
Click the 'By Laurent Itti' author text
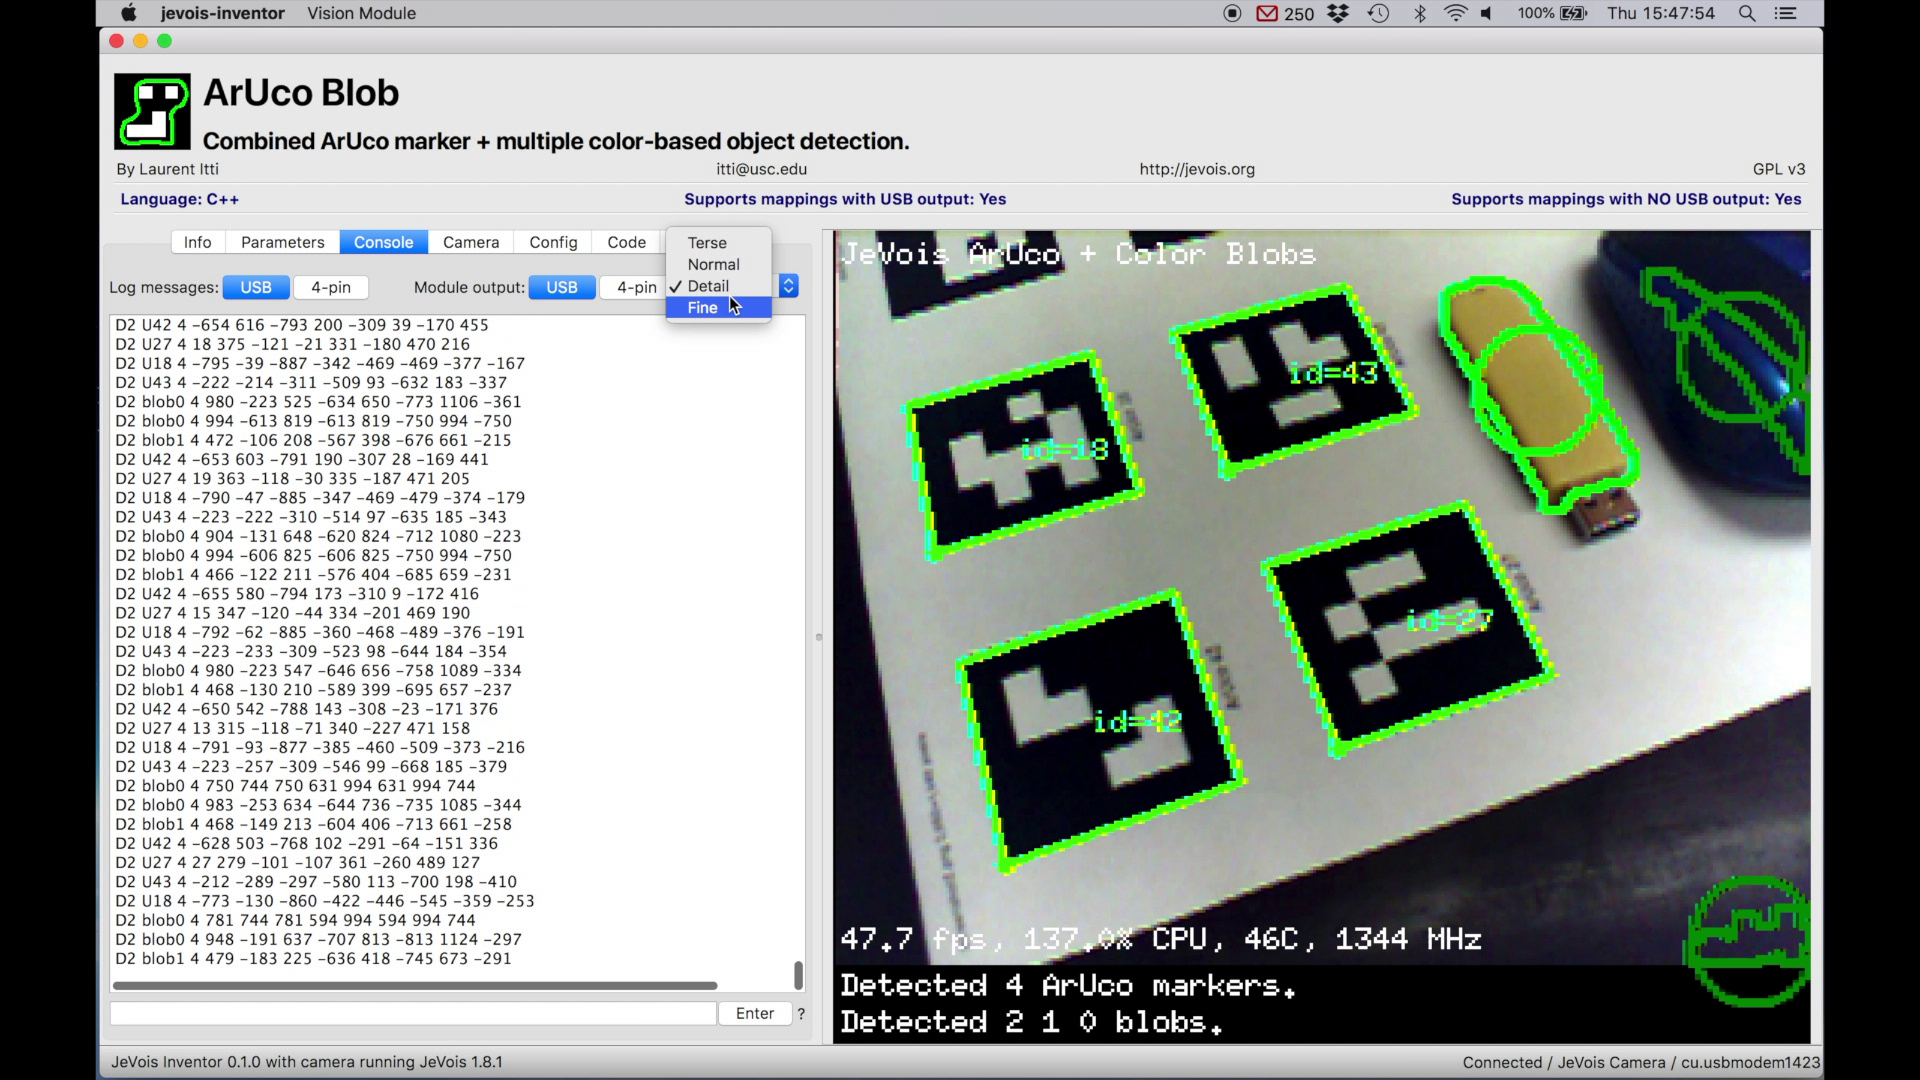click(x=167, y=170)
